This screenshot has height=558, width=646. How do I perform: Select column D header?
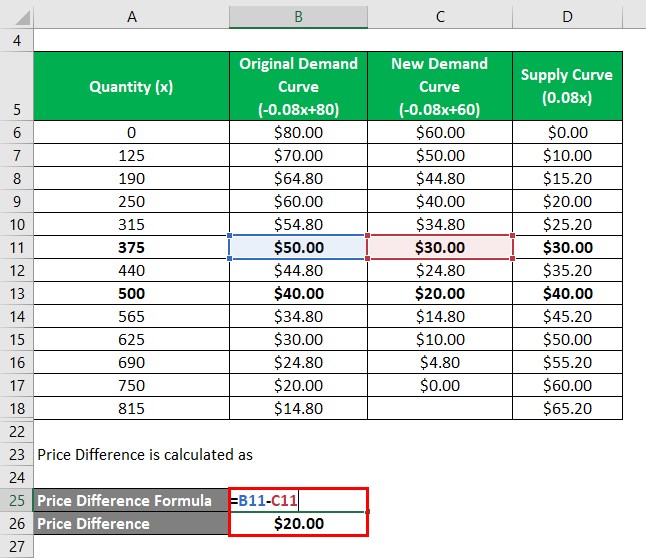(566, 16)
